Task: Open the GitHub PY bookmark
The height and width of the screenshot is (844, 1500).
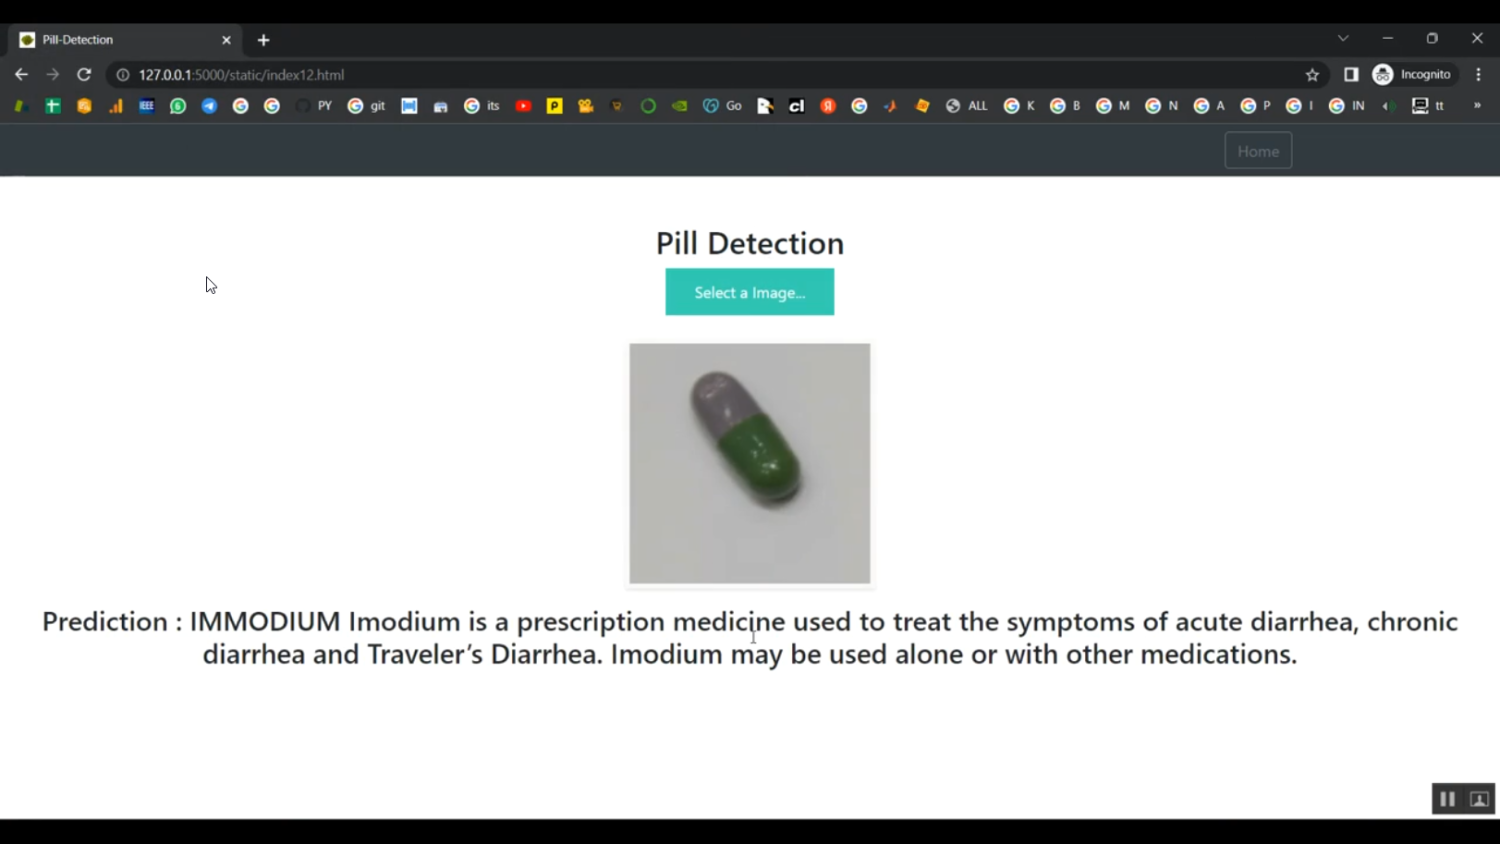Action: [x=314, y=106]
